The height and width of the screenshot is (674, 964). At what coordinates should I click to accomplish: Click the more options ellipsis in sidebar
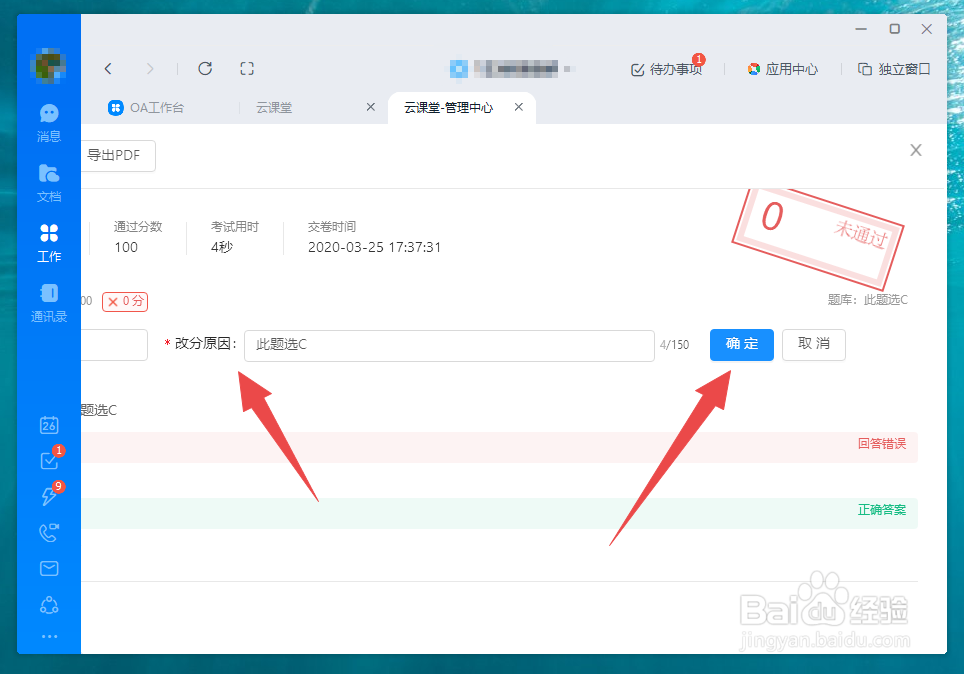pos(48,636)
